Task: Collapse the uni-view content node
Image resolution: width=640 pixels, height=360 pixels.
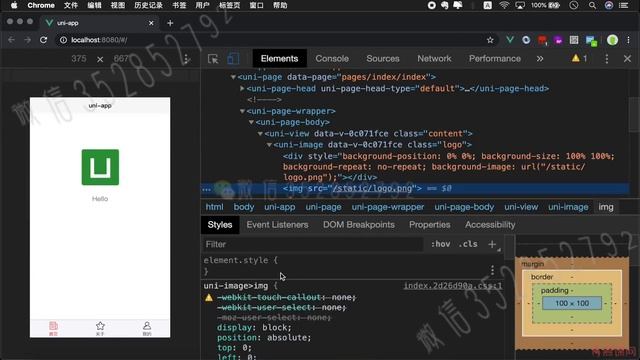Action: click(x=260, y=134)
